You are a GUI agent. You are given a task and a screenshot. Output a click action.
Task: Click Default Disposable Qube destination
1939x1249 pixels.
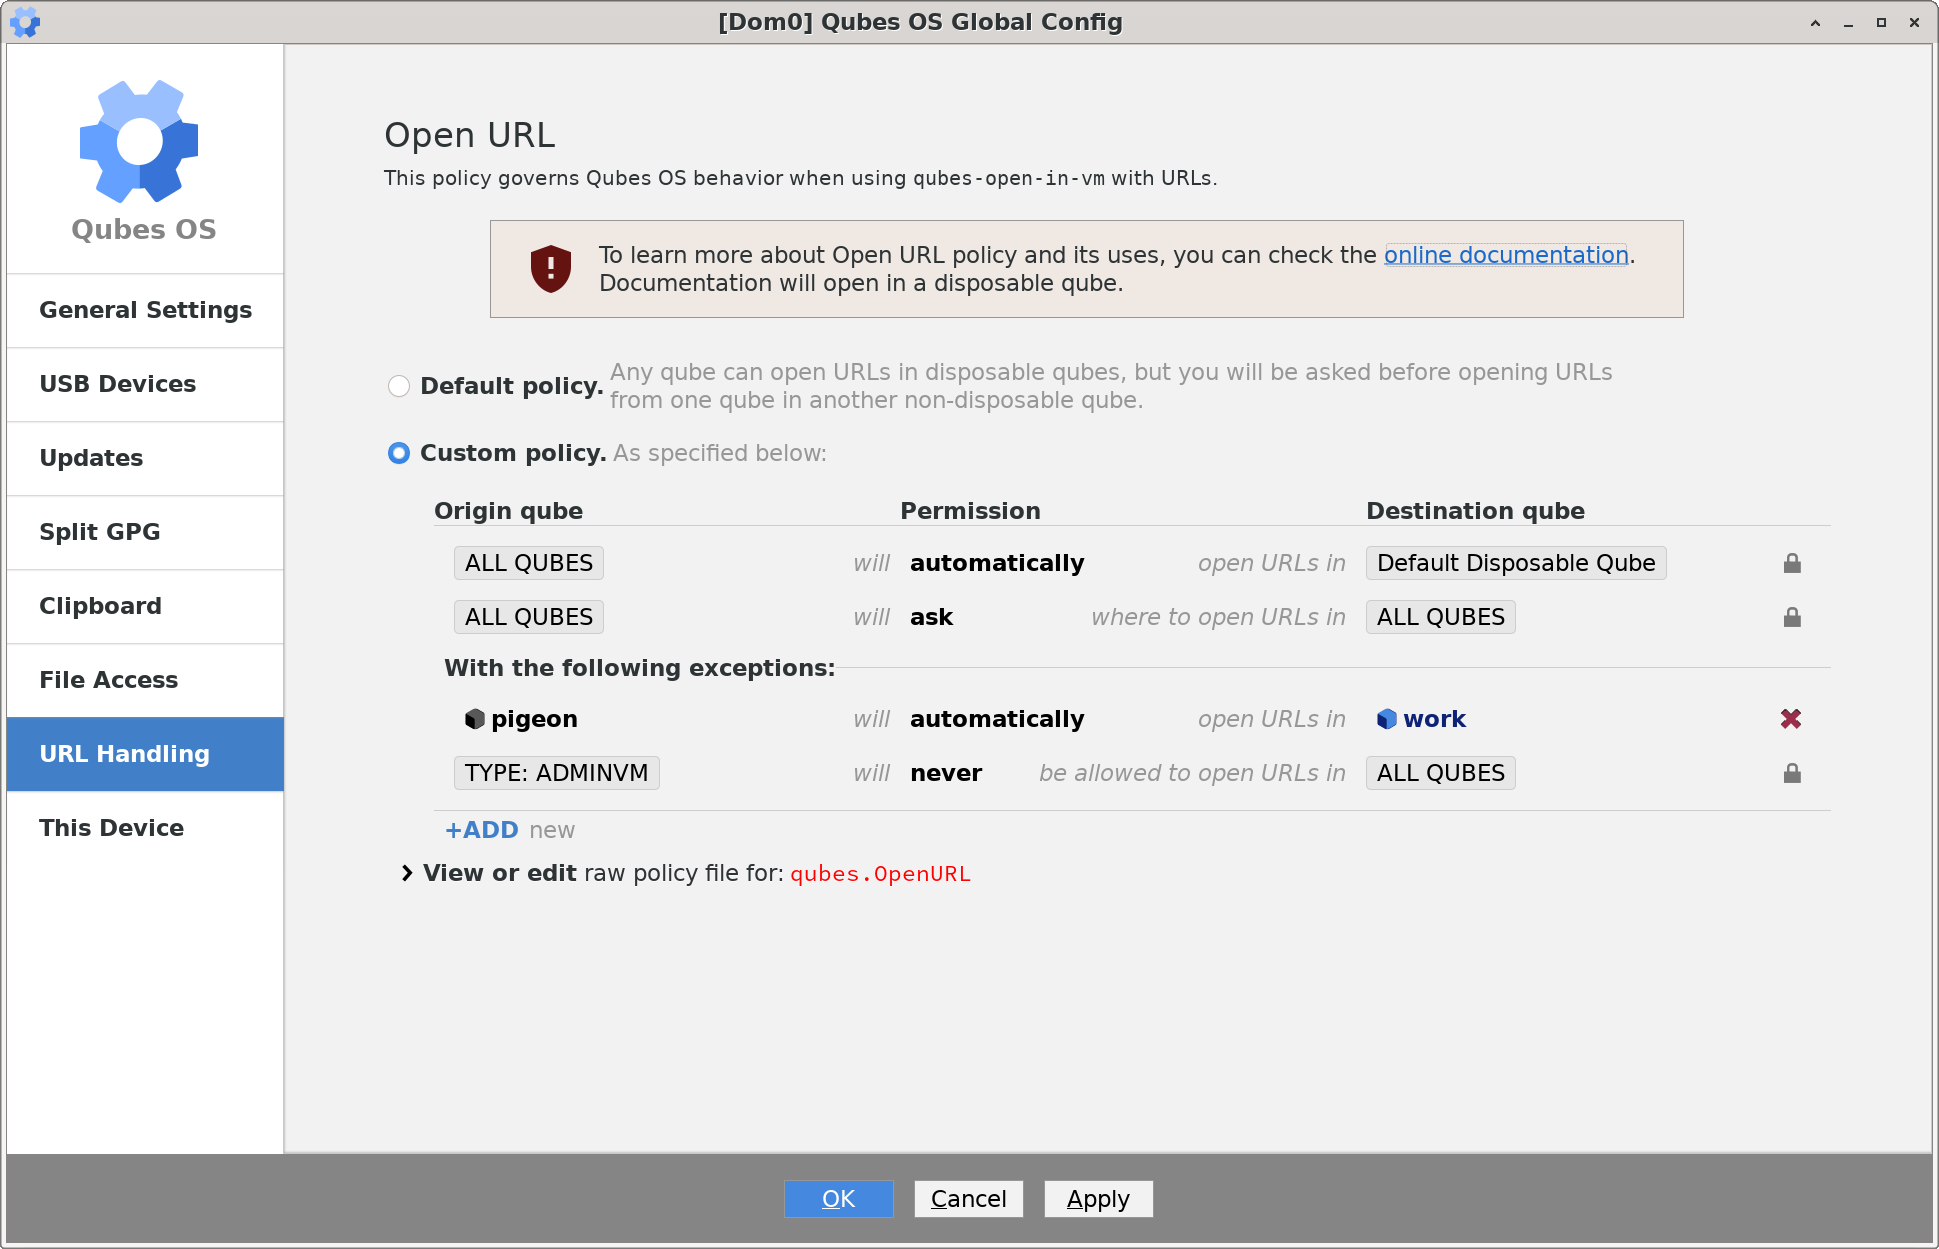coord(1516,563)
